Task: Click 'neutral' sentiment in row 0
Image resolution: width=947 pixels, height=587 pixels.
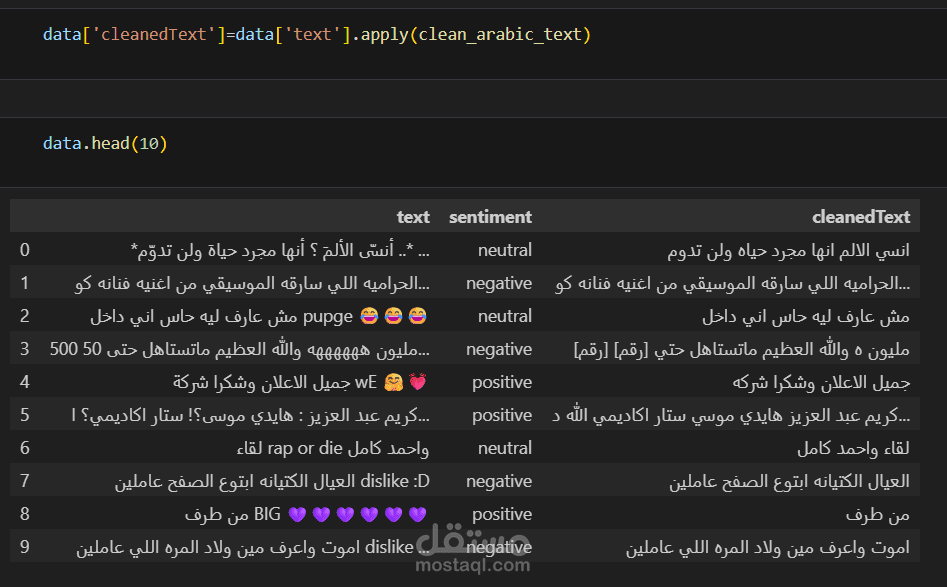Action: (505, 250)
